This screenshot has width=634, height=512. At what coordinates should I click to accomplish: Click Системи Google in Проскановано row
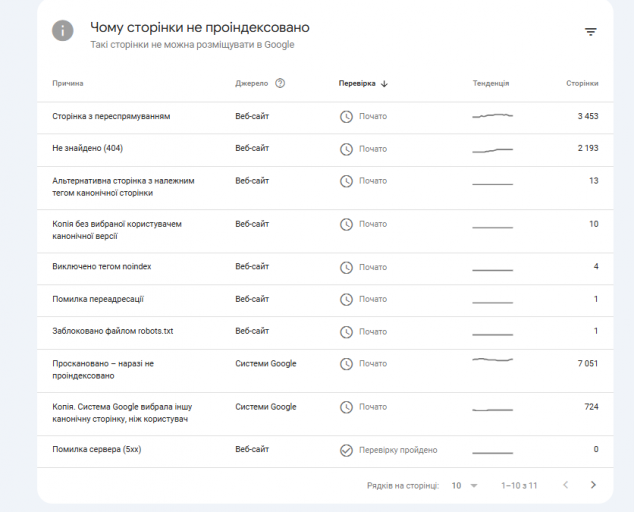[x=266, y=364]
